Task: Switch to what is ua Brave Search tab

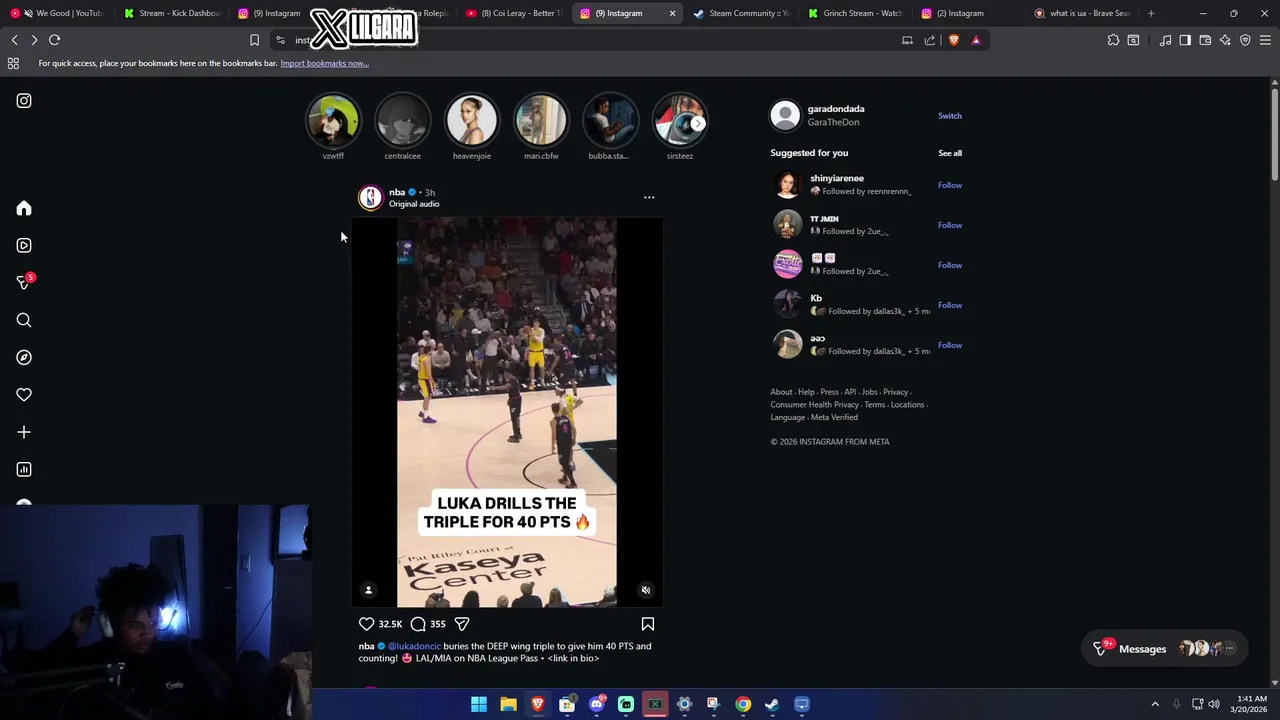Action: (x=1084, y=13)
